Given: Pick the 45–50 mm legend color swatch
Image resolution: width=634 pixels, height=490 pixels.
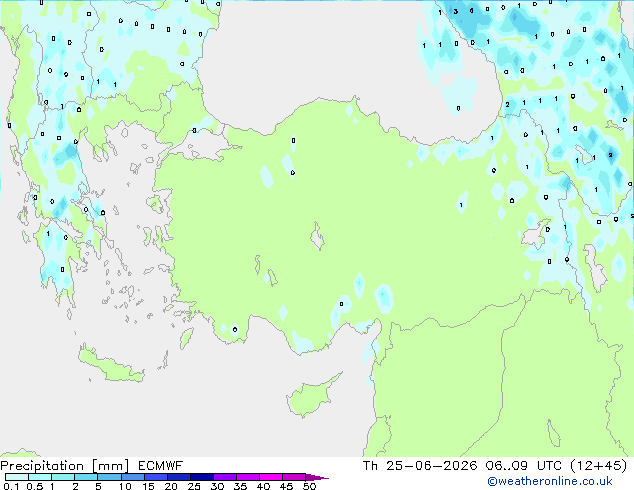Looking at the screenshot, I should [294, 477].
